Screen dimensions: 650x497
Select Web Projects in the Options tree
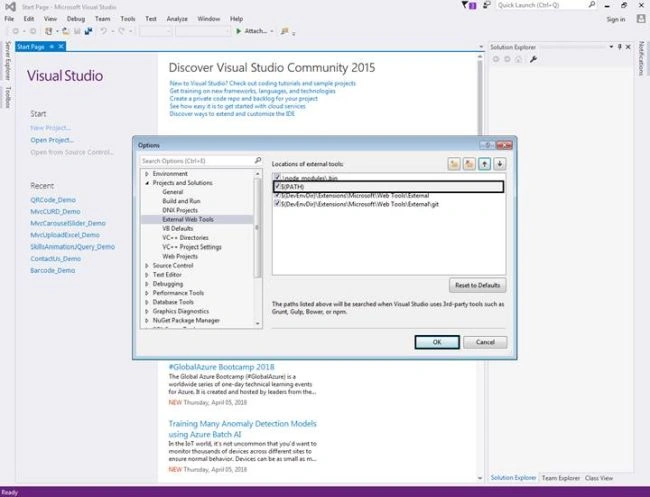point(180,256)
